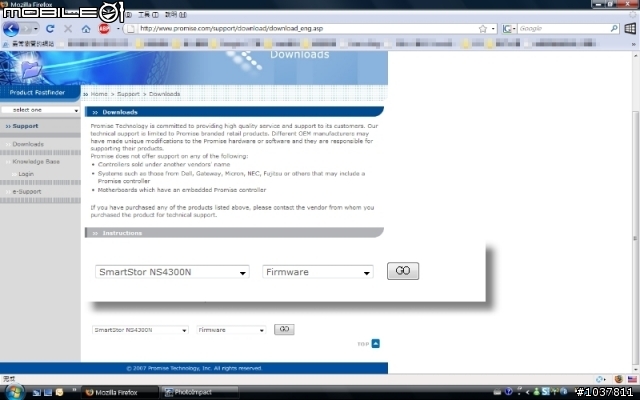Open the Product Fastfinder 'select one' dropdown
The width and height of the screenshot is (640, 400).
pyautogui.click(x=40, y=110)
